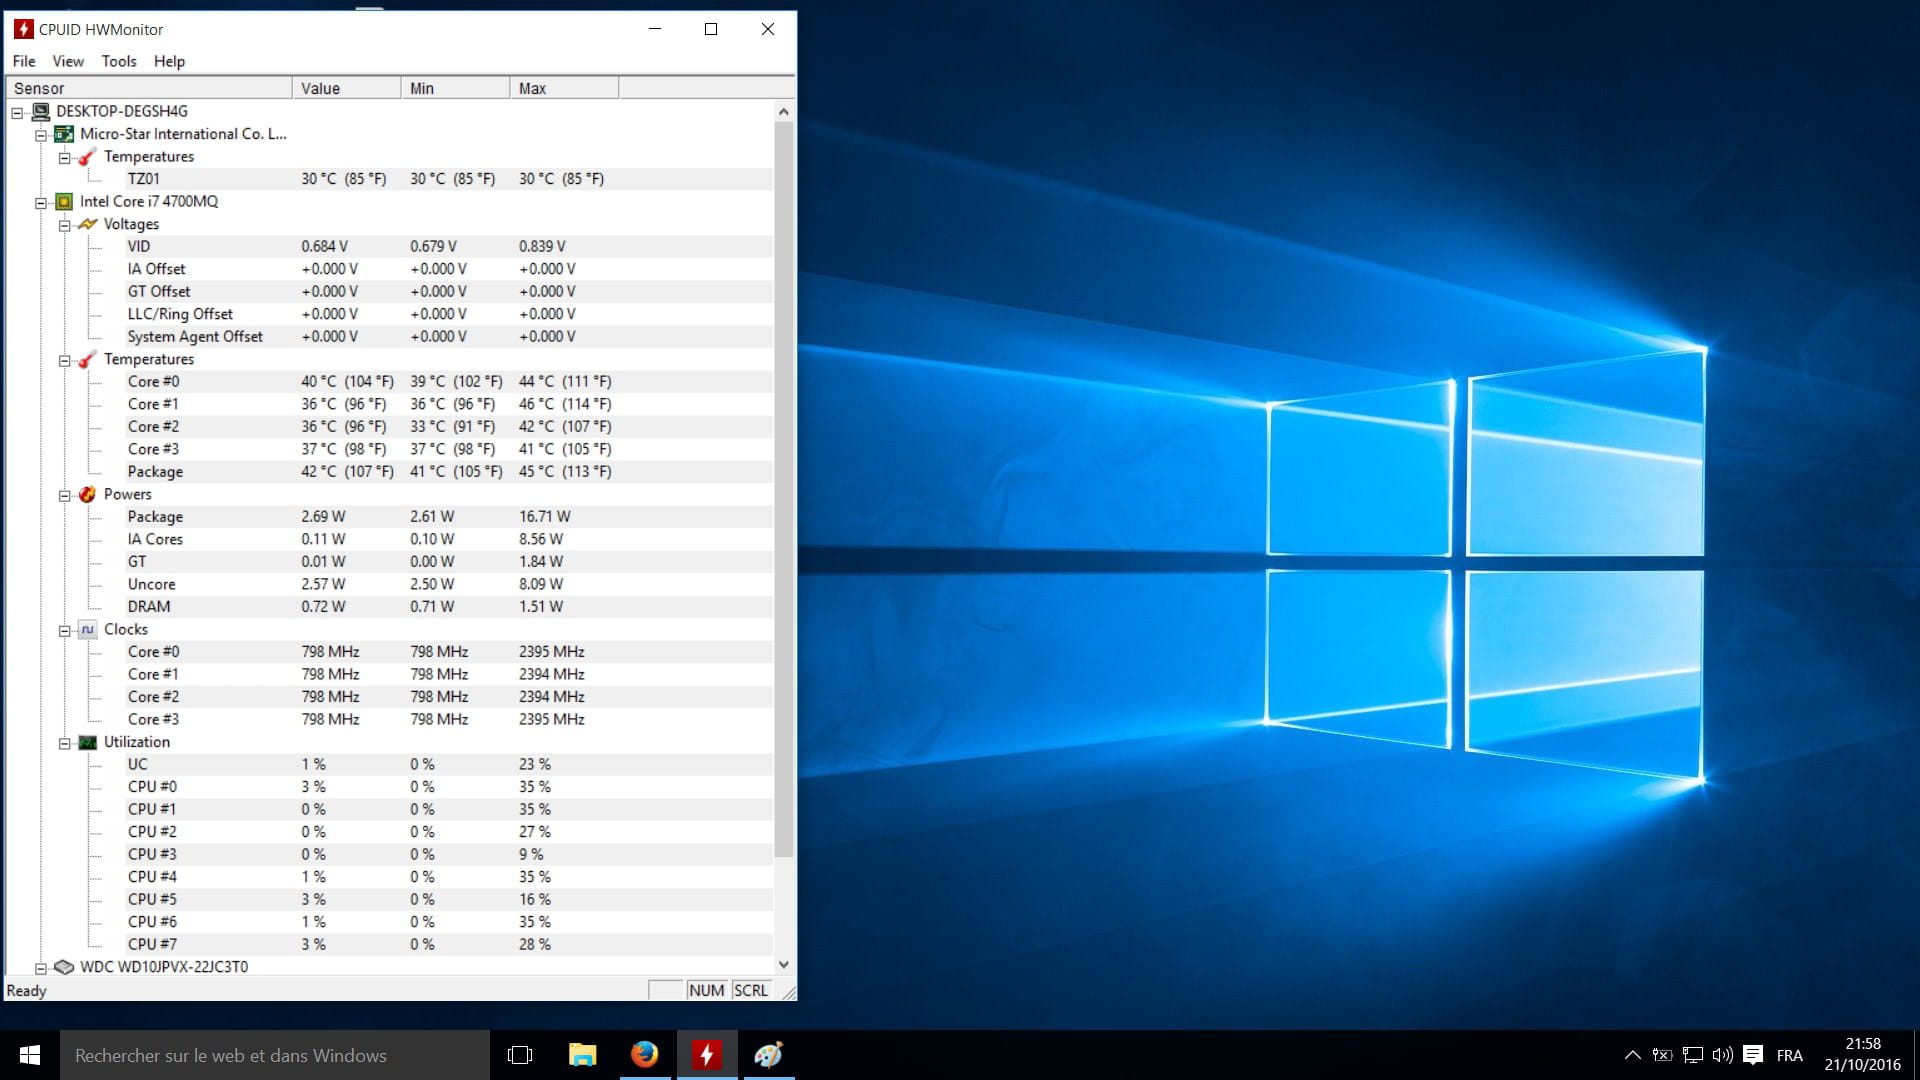Open Firefox from the taskbar
This screenshot has height=1080, width=1920.
tap(645, 1055)
